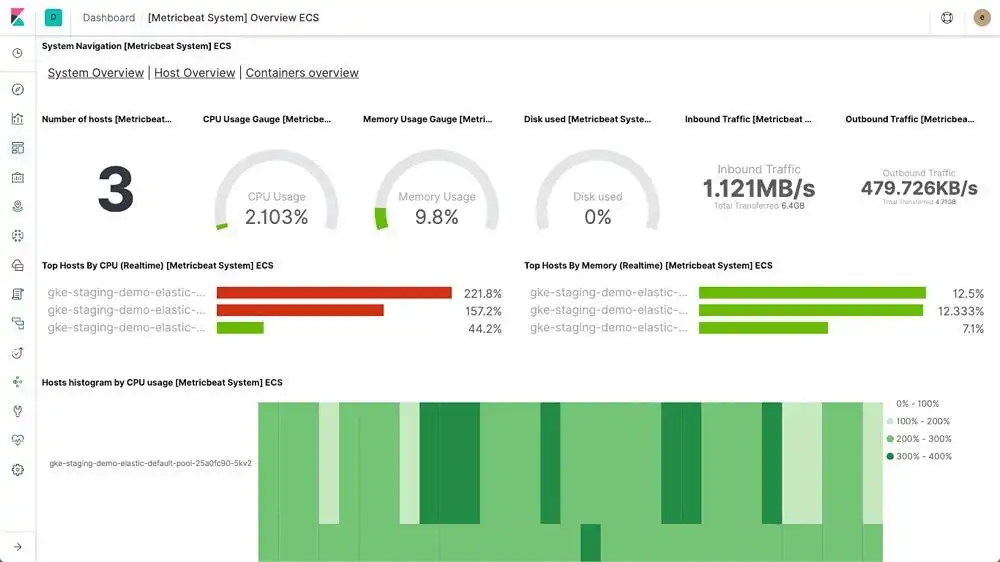Open Management gear icon in the sidebar
The image size is (1000, 562).
(17, 469)
